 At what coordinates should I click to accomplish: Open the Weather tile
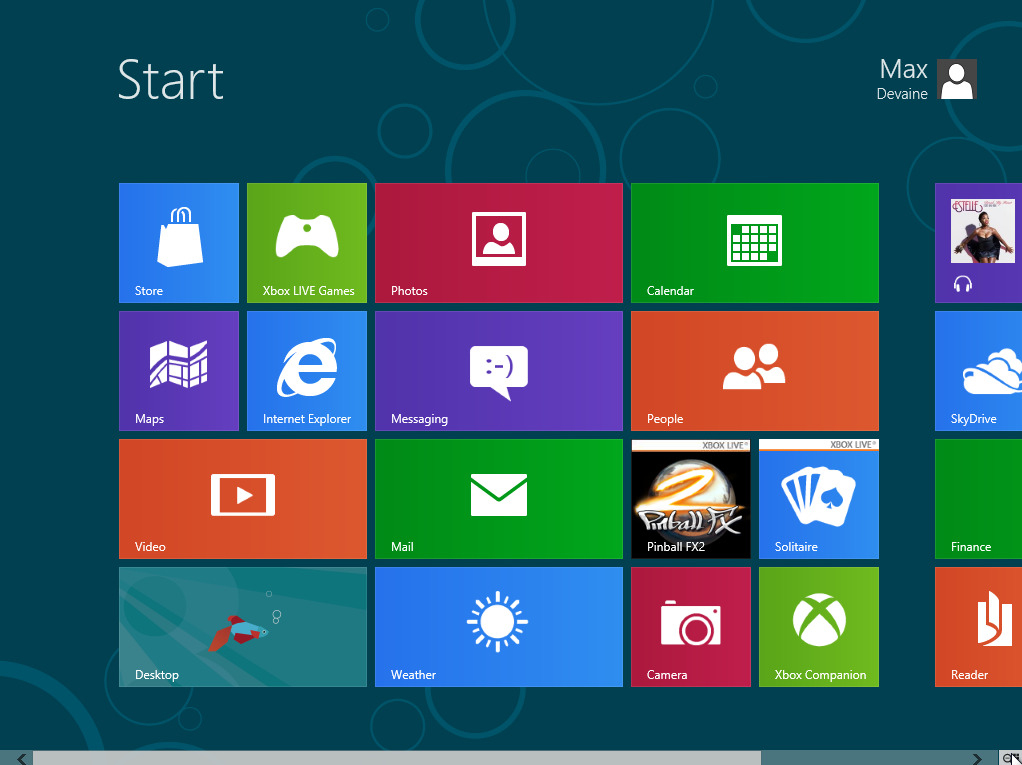click(x=499, y=627)
